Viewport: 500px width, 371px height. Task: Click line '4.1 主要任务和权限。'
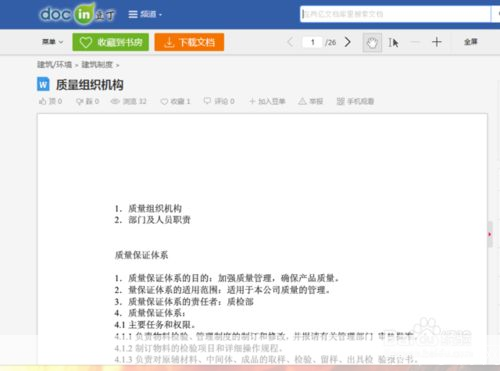click(155, 325)
